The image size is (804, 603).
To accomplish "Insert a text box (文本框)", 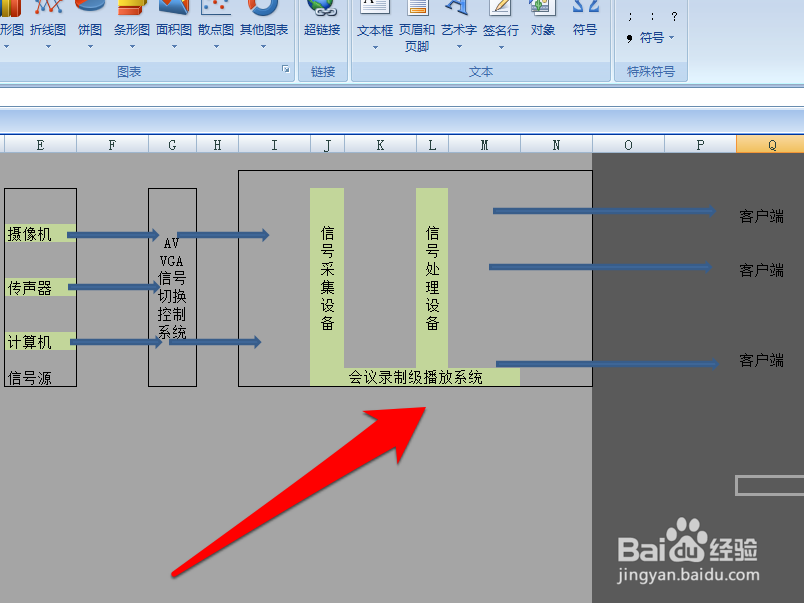I will (374, 28).
